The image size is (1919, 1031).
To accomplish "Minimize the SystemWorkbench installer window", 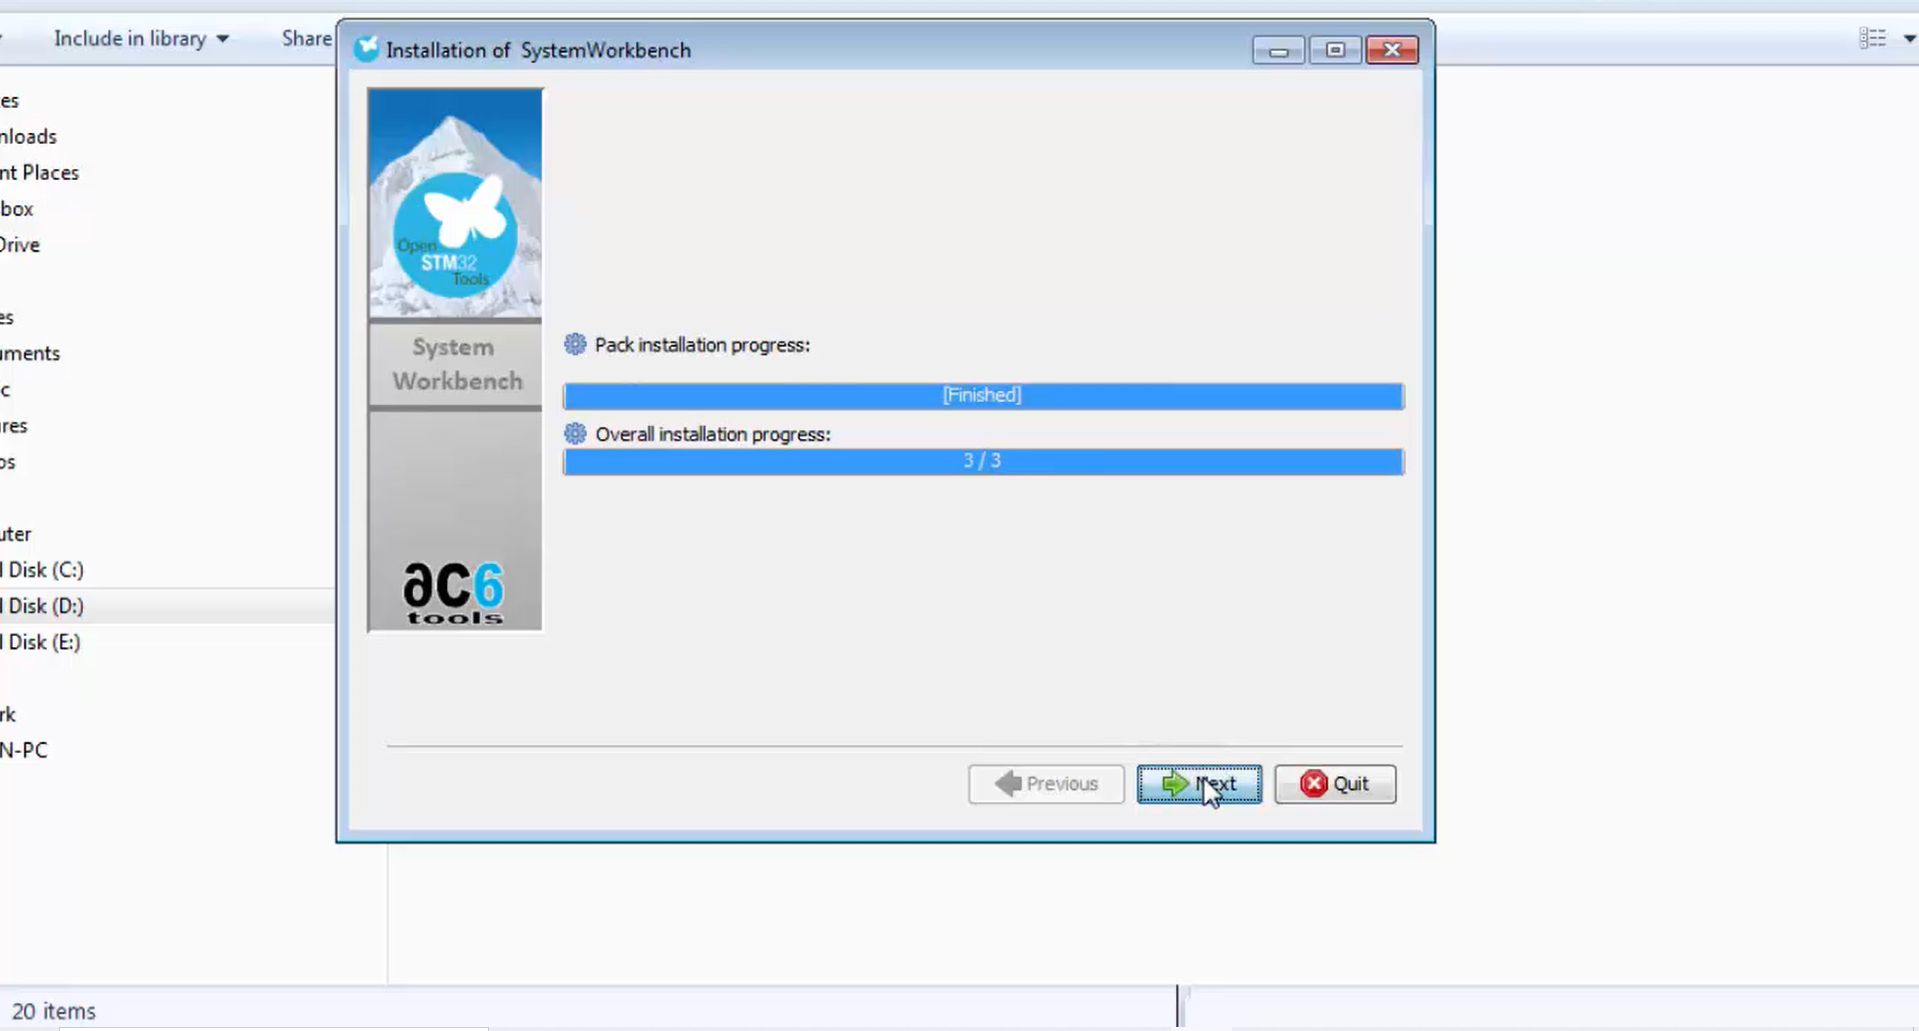I will [x=1278, y=50].
